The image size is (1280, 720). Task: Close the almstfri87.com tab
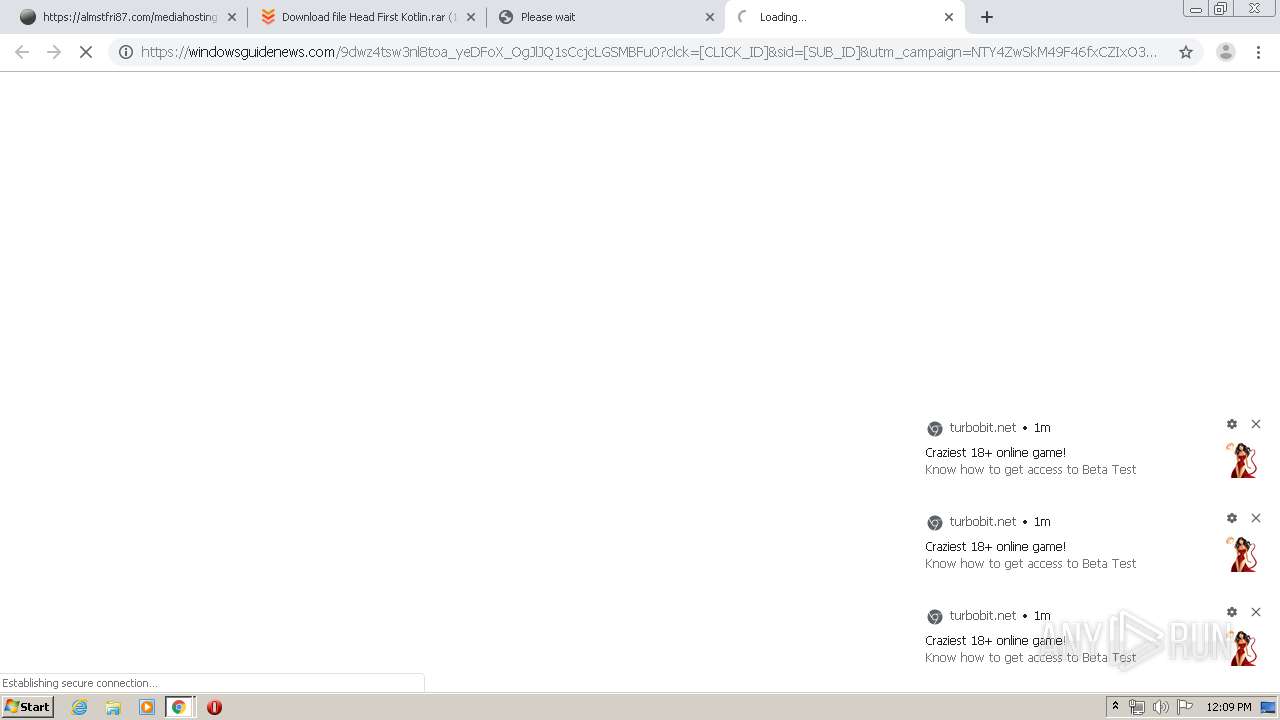232,17
